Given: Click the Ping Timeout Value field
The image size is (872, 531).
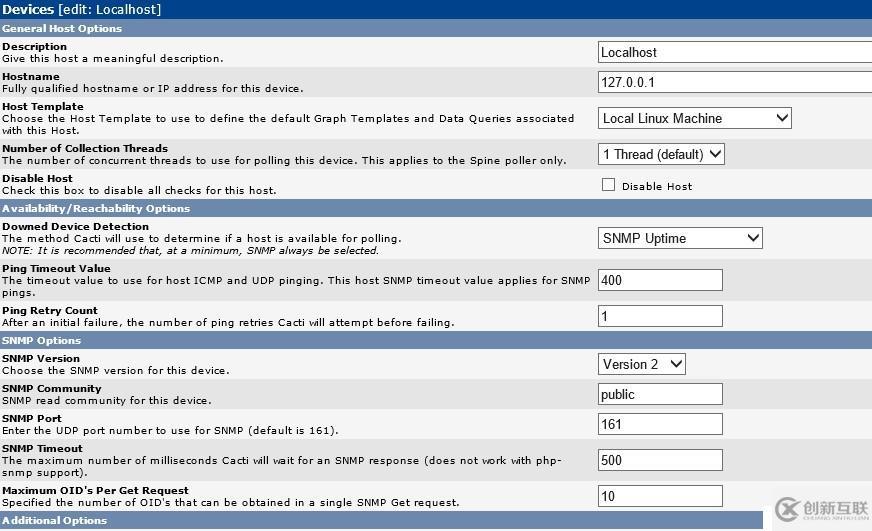Looking at the screenshot, I should click(x=660, y=280).
